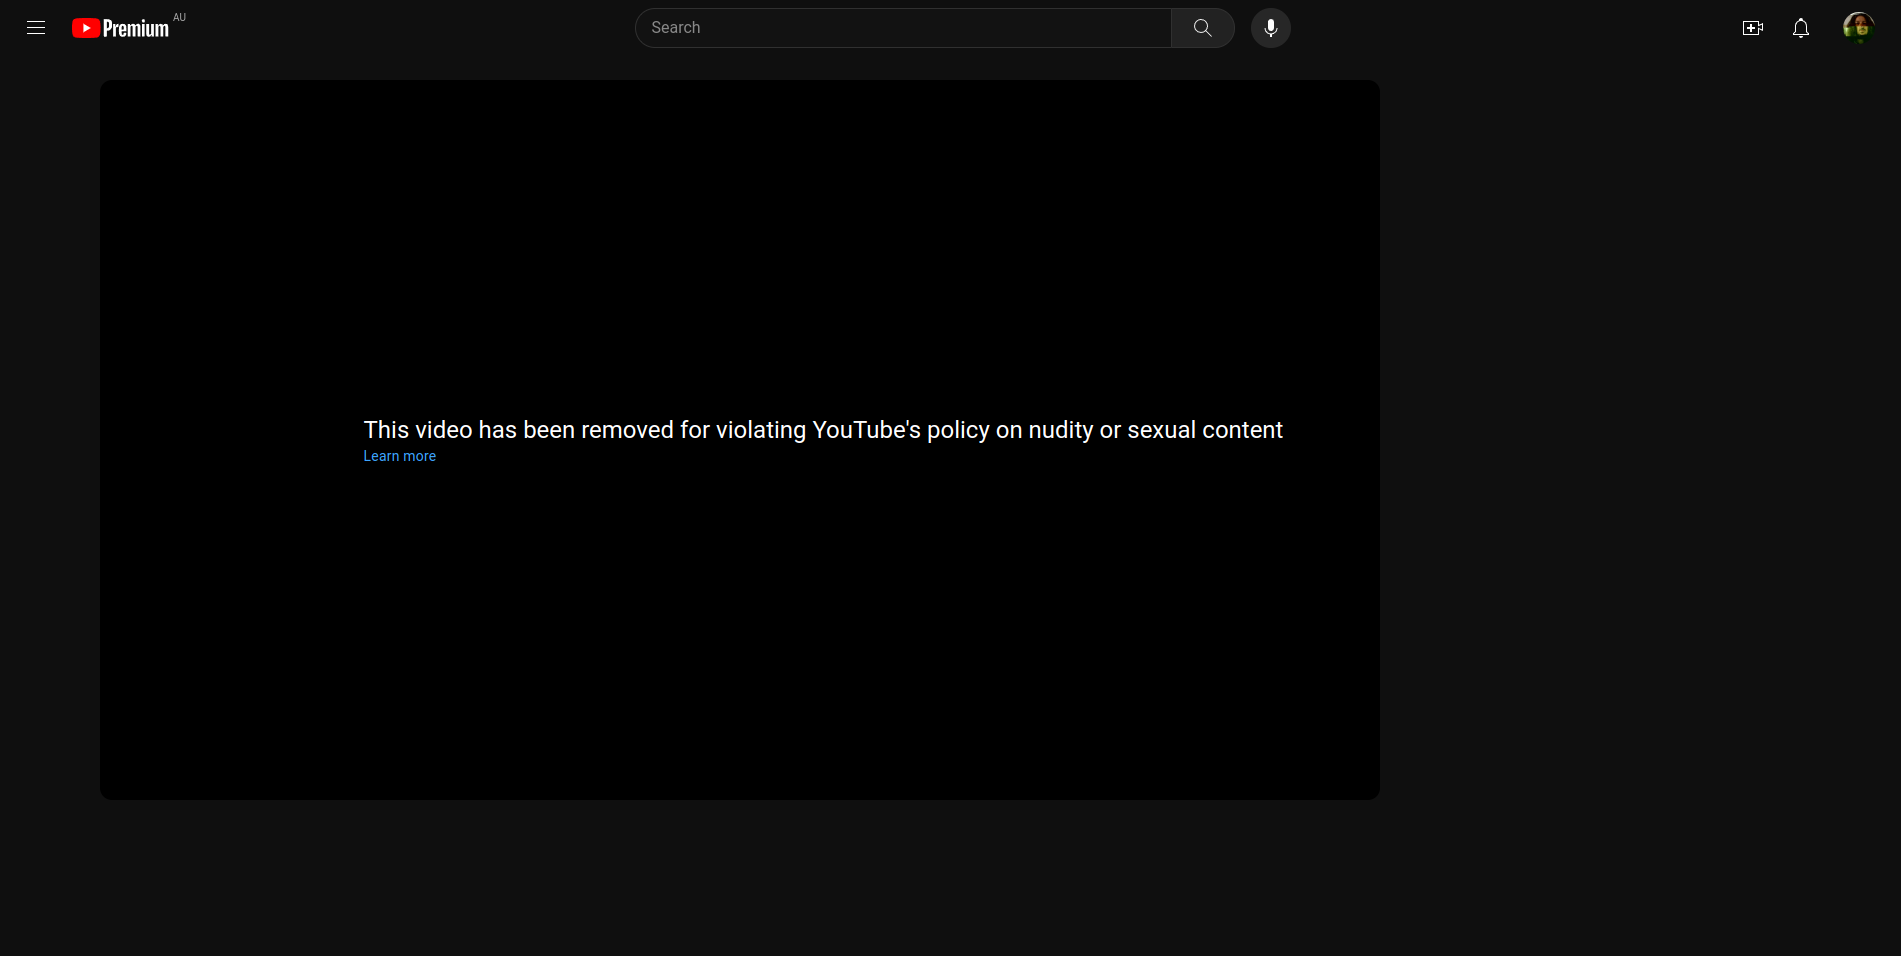The height and width of the screenshot is (956, 1901).
Task: Click the magnifying glass search button
Action: (1203, 28)
